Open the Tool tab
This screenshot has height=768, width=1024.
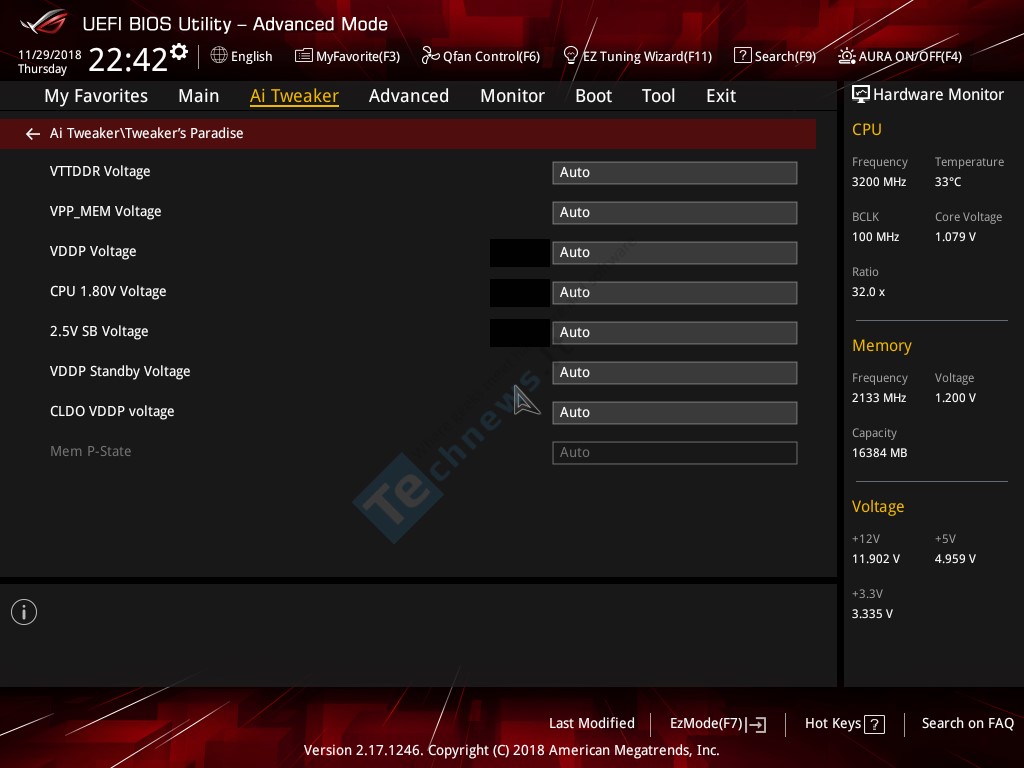(x=658, y=96)
